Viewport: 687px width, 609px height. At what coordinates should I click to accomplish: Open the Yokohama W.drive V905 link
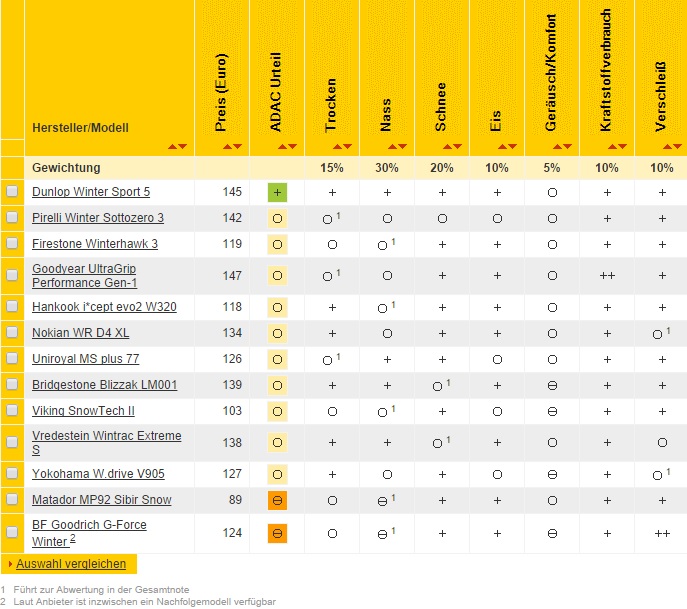(x=98, y=474)
